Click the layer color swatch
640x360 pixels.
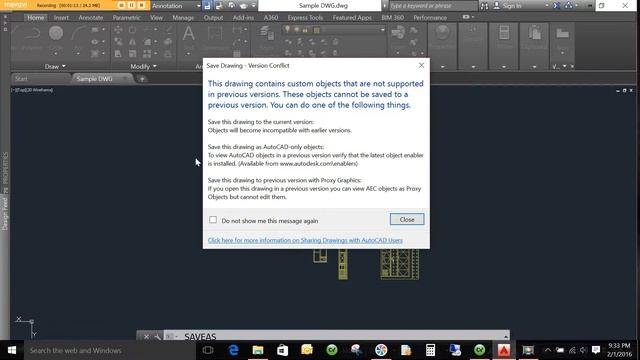(x=316, y=30)
